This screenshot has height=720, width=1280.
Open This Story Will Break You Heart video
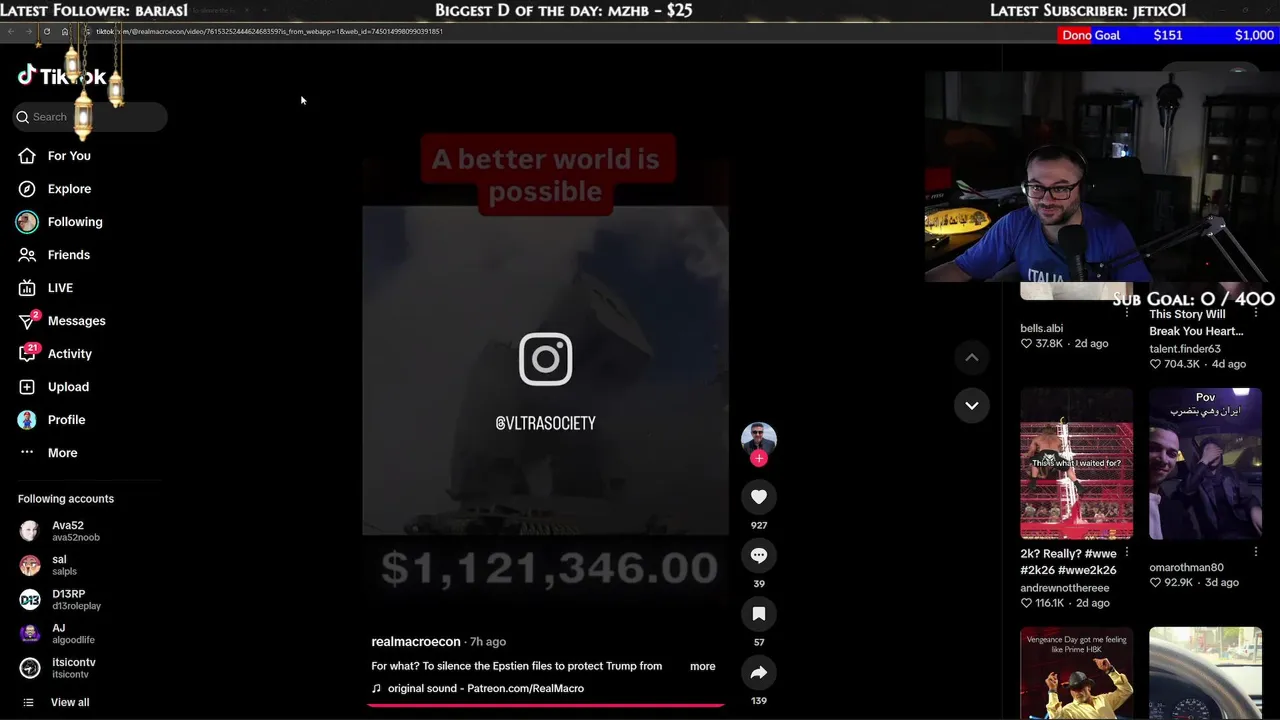(x=1196, y=323)
